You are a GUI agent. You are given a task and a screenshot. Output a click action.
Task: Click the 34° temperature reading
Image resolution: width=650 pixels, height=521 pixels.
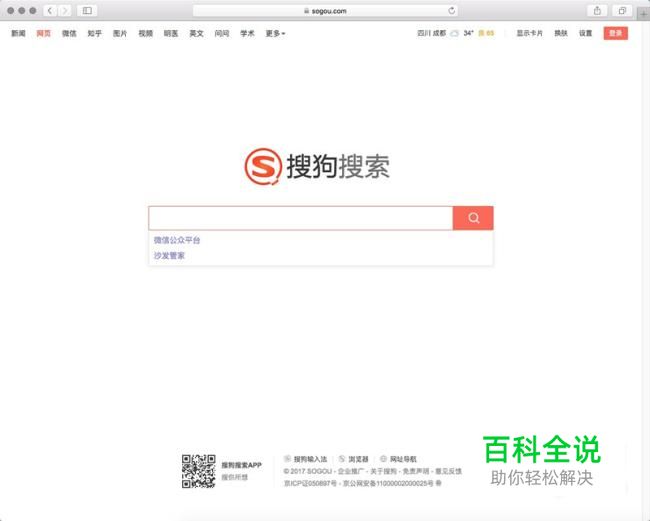pos(468,33)
